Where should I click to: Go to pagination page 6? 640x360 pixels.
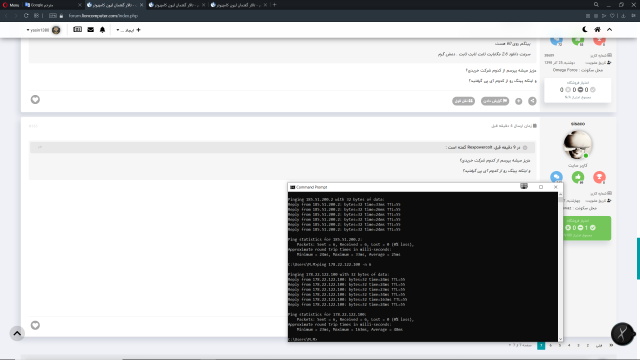551,345
